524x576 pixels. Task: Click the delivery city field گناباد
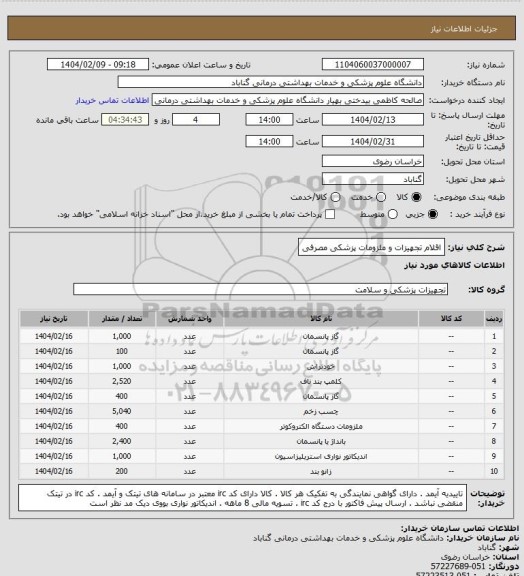click(373, 179)
